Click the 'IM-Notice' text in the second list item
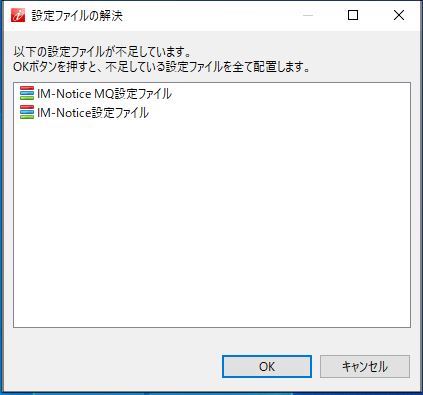Image resolution: width=423 pixels, height=395 pixels. (64, 113)
